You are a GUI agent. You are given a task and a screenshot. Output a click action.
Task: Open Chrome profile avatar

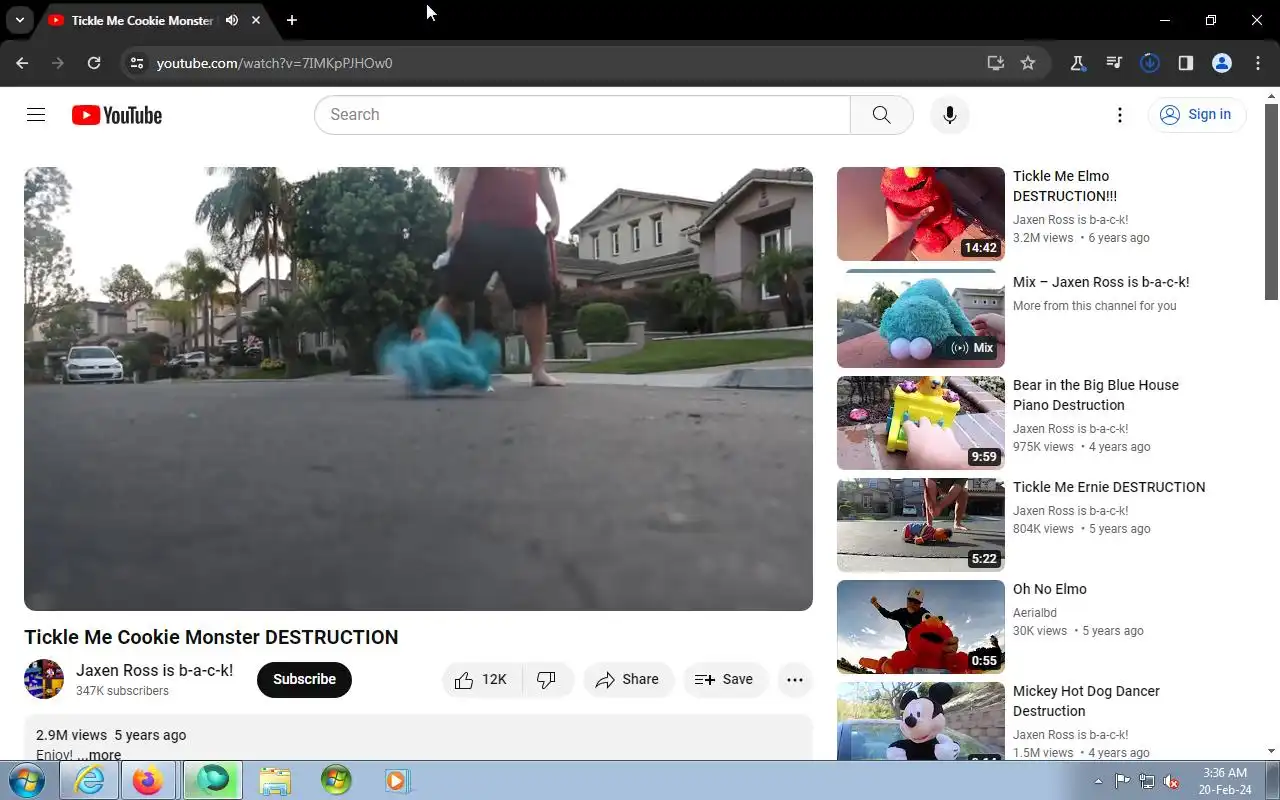[x=1222, y=63]
